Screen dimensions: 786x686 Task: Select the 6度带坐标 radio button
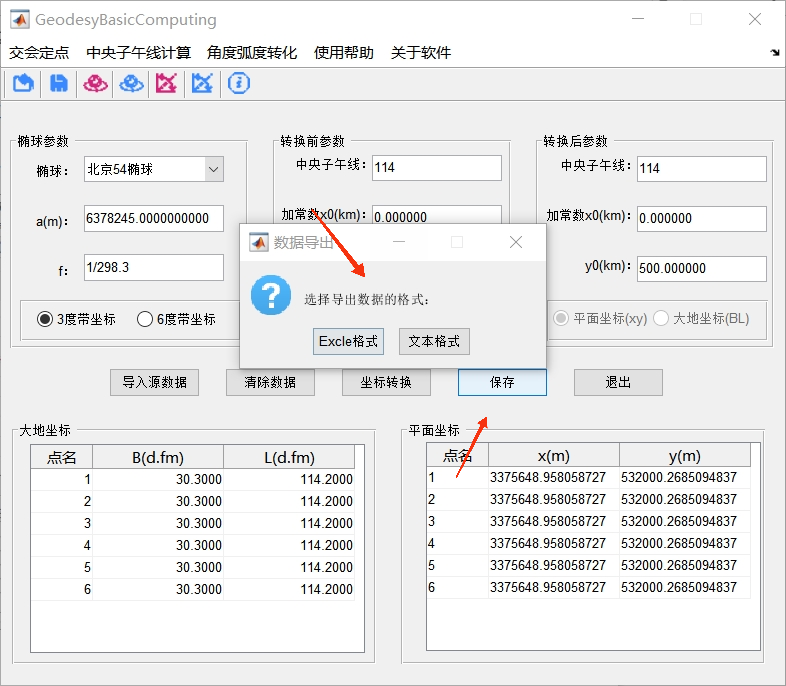tap(144, 319)
